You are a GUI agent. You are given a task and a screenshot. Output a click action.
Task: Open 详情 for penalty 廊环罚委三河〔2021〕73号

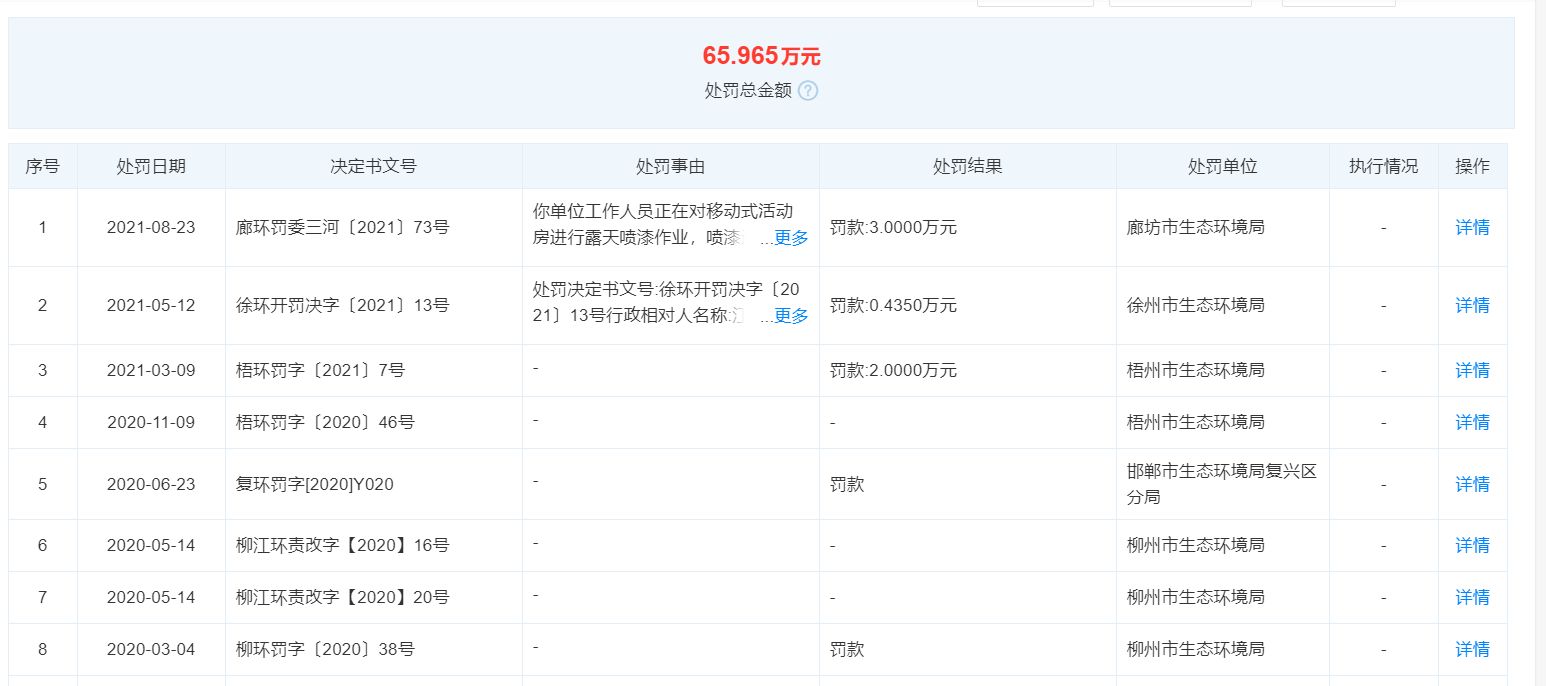(1471, 228)
